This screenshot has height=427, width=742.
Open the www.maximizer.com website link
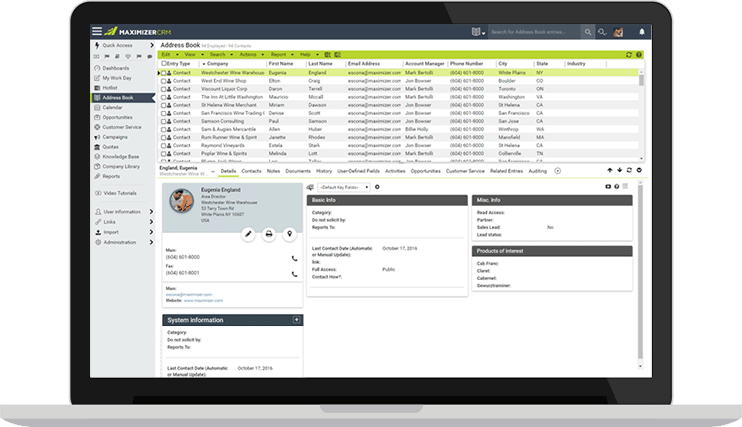[x=201, y=300]
